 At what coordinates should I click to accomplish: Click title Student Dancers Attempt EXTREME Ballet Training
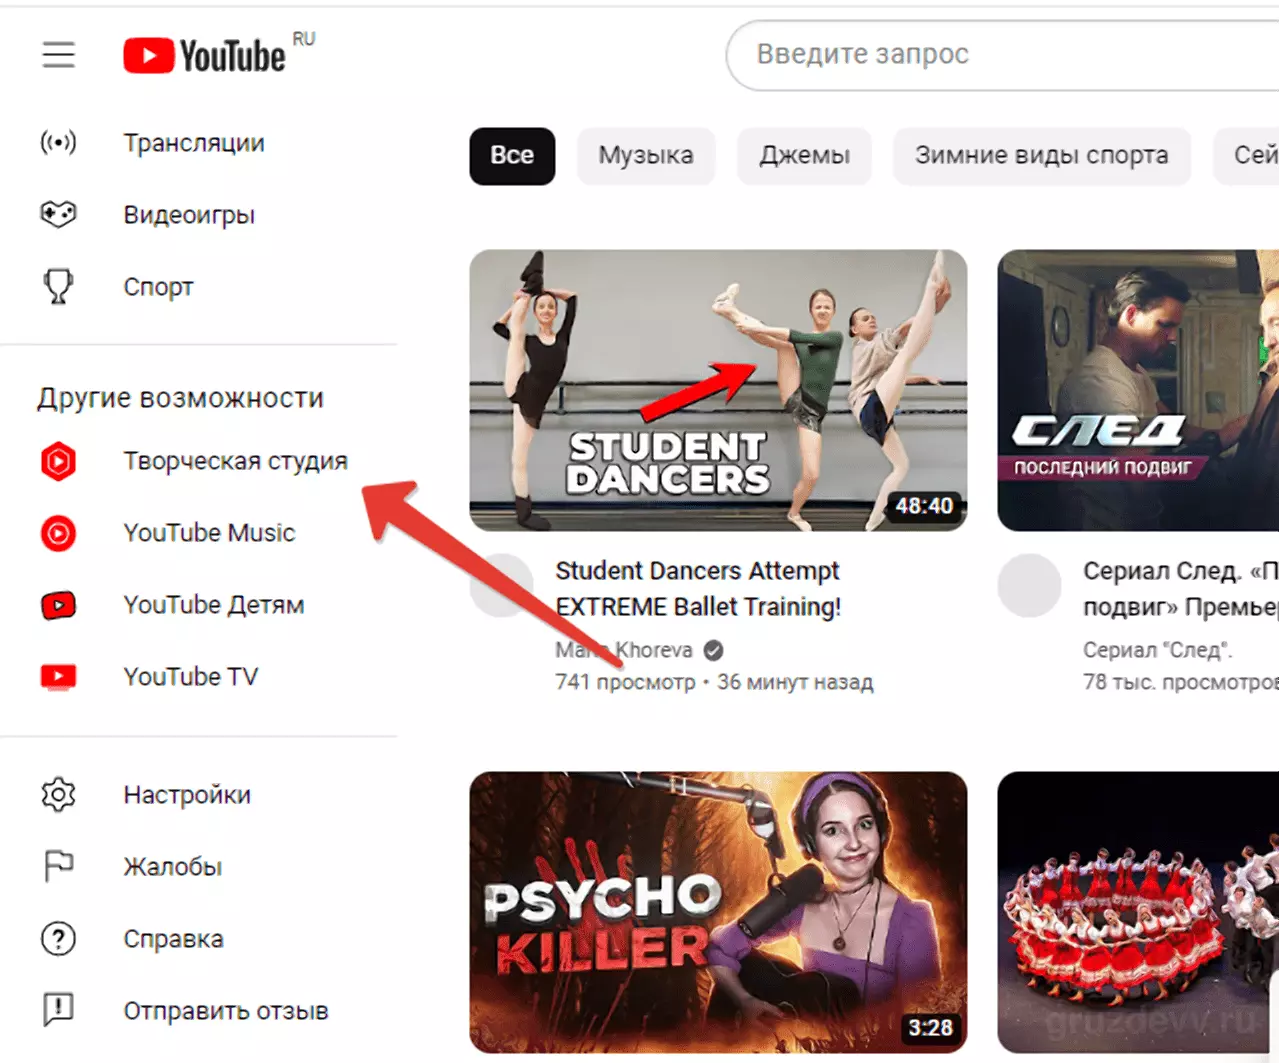698,589
